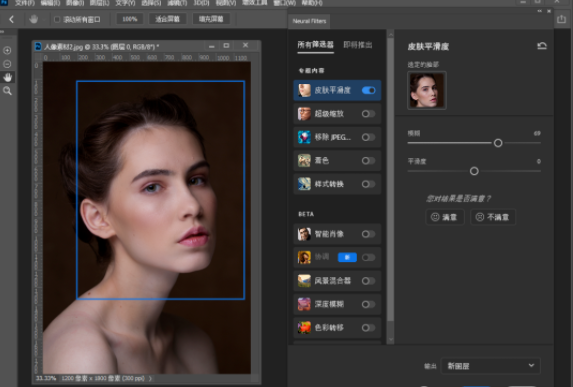
Task: Click the 满意 feedback button
Action: coord(445,217)
